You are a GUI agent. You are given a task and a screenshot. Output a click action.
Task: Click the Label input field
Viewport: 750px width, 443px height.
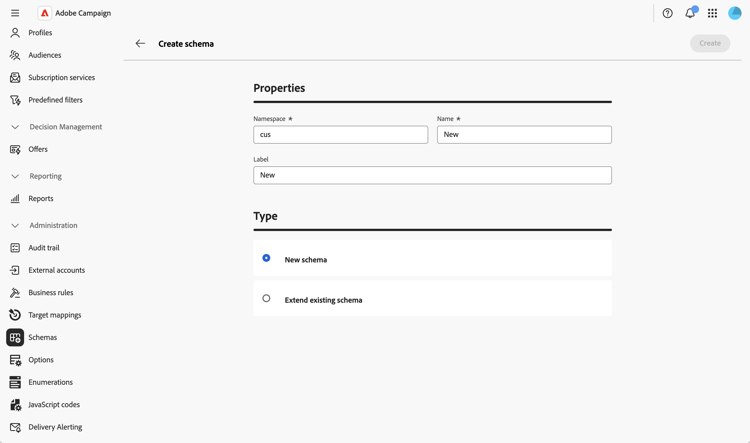[432, 175]
